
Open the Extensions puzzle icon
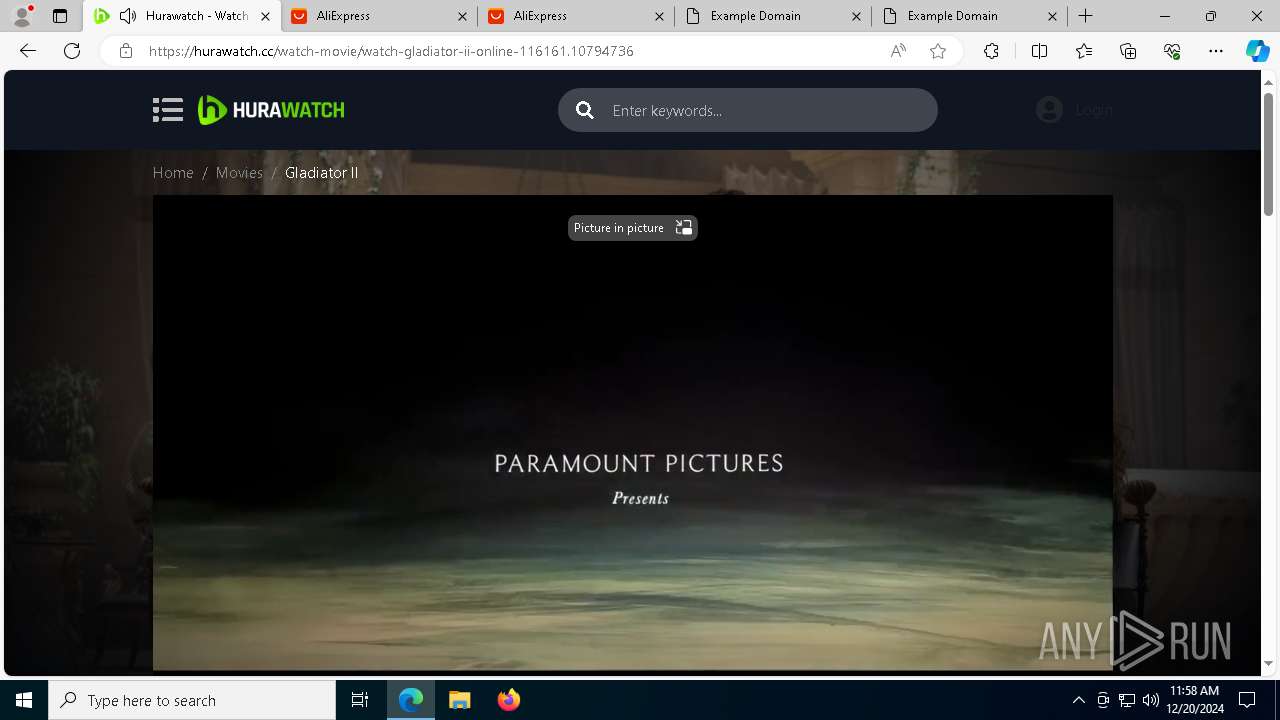coord(991,51)
